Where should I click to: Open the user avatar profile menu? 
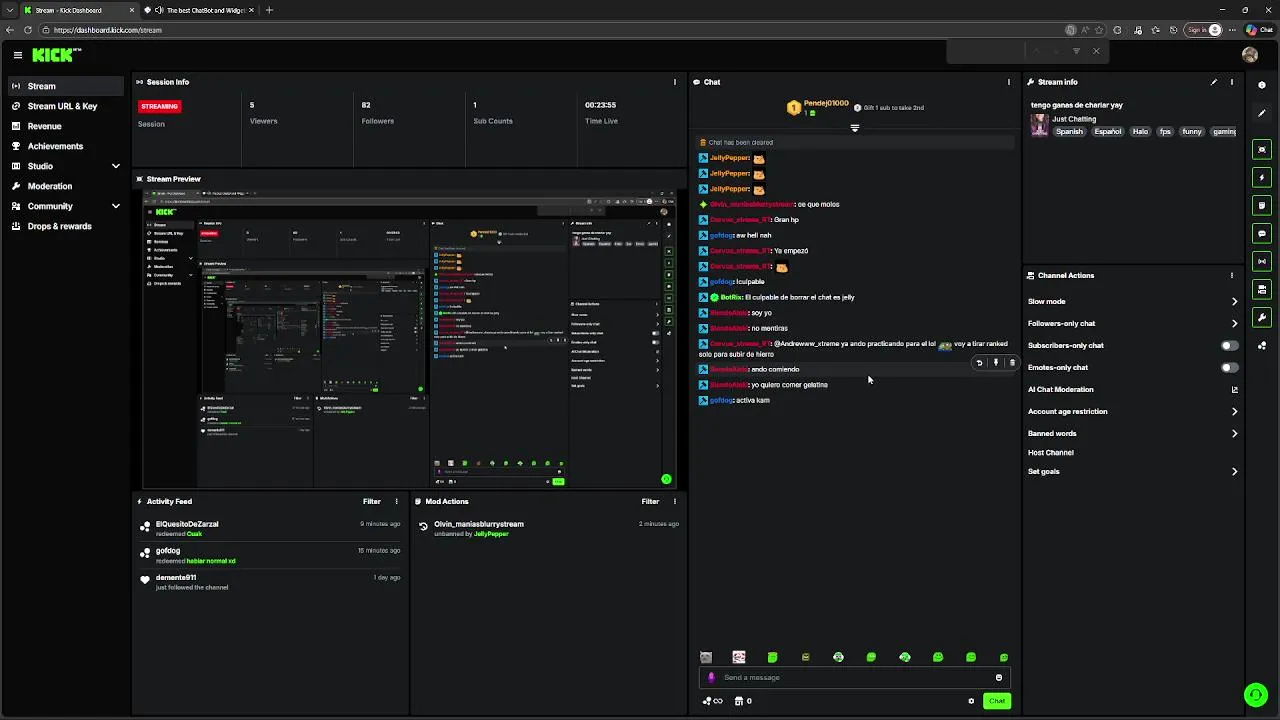[x=1250, y=55]
